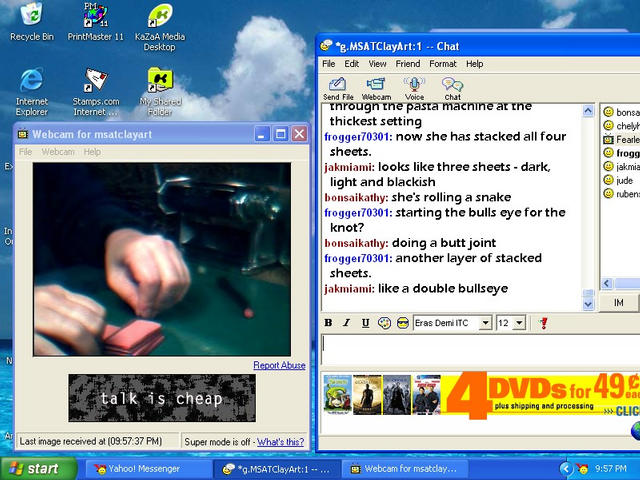
Task: Click the Chat toolbar icon
Action: pos(452,89)
